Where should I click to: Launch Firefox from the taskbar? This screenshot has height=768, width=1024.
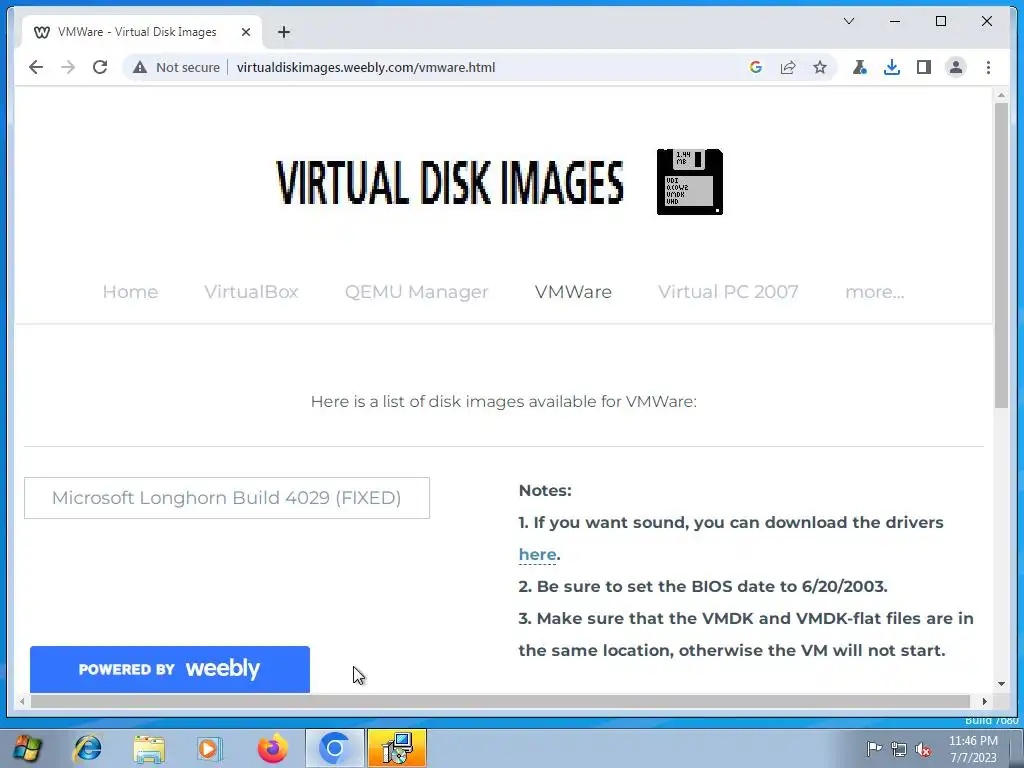point(272,748)
